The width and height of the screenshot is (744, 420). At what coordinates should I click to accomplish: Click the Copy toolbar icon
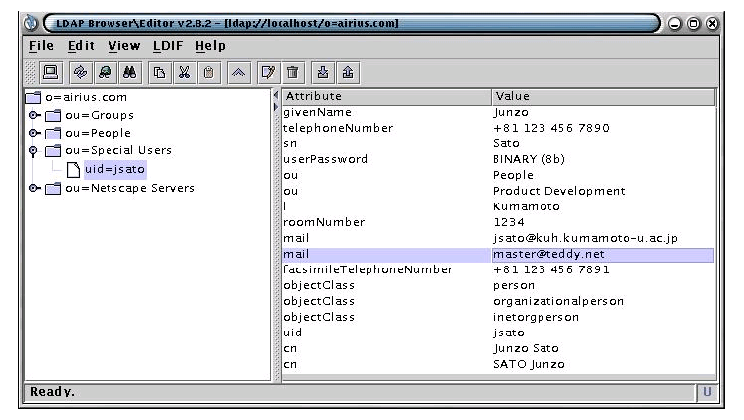pos(159,73)
